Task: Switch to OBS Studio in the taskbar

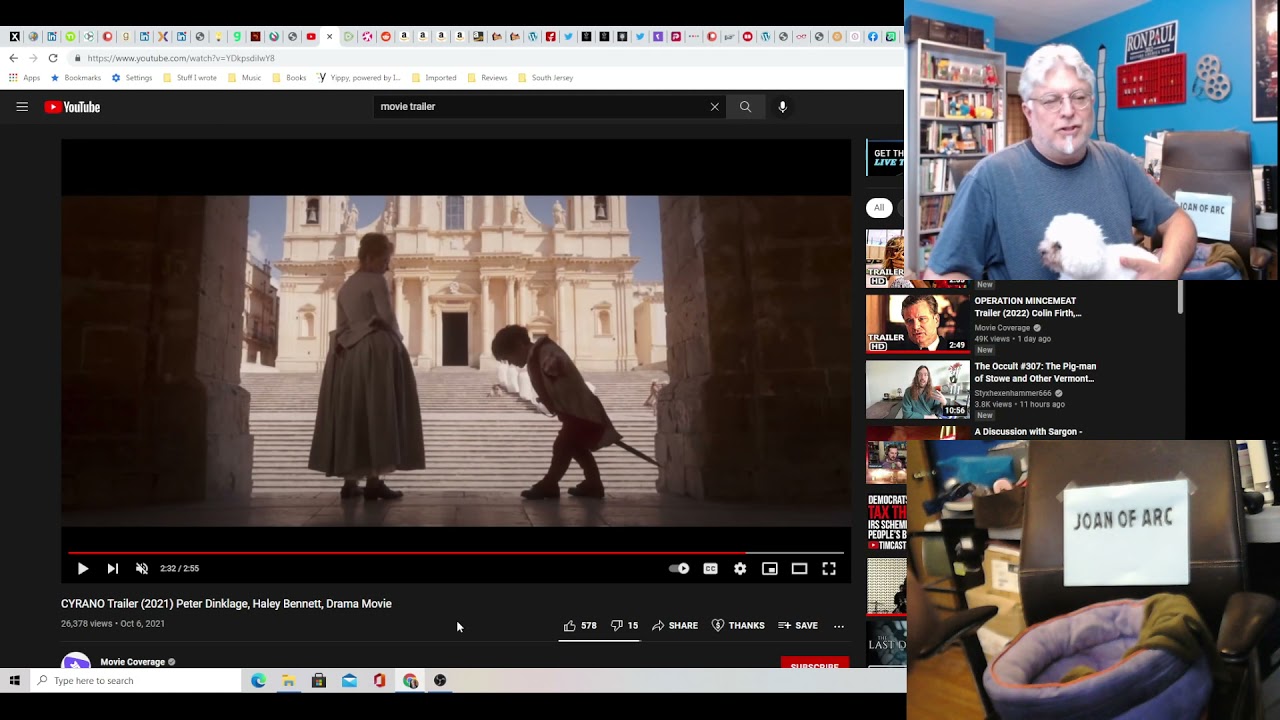Action: coord(440,681)
